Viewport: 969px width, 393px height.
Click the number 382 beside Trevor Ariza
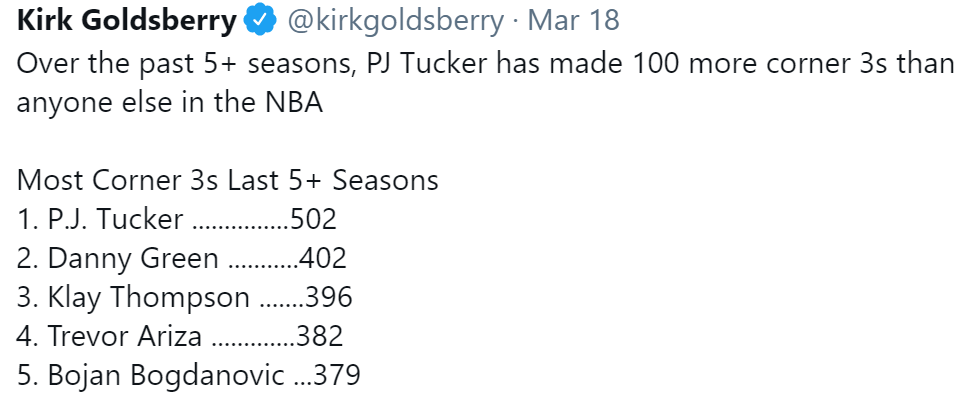coord(319,336)
